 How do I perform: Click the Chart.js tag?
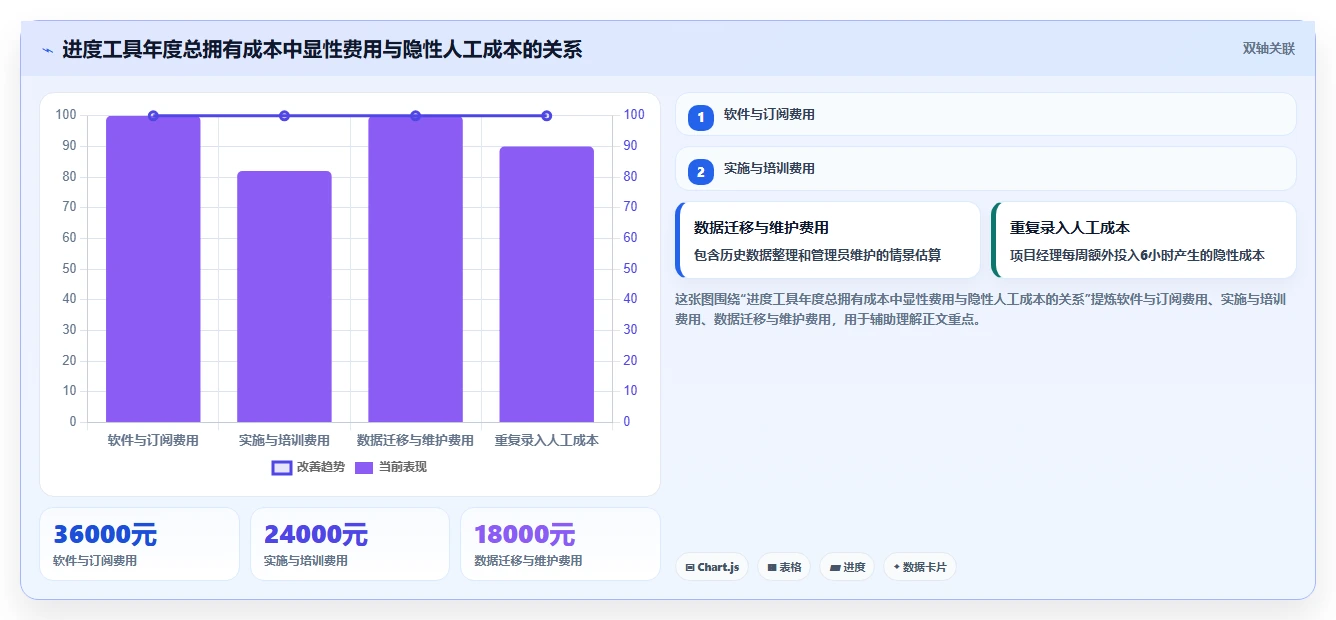click(x=712, y=567)
